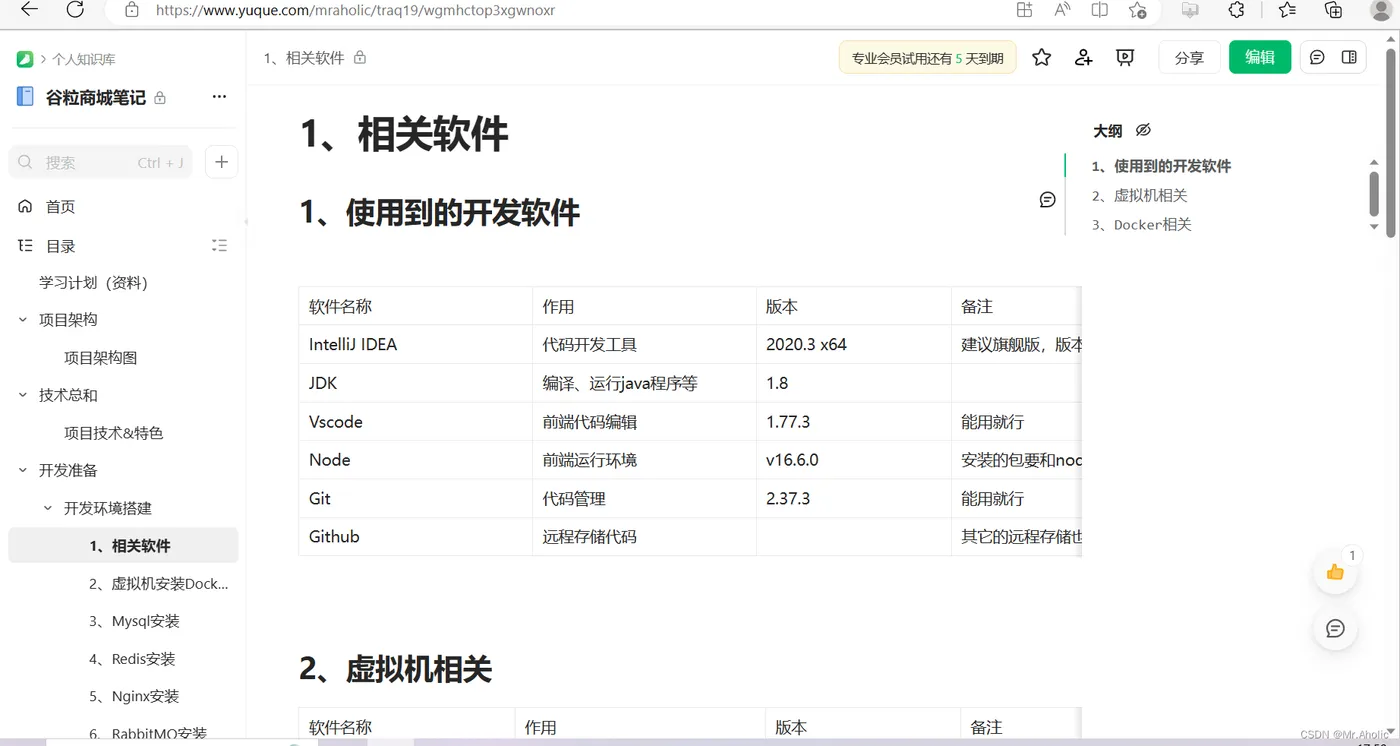
Task: Like the document with the thumbs-up
Action: pos(1335,572)
